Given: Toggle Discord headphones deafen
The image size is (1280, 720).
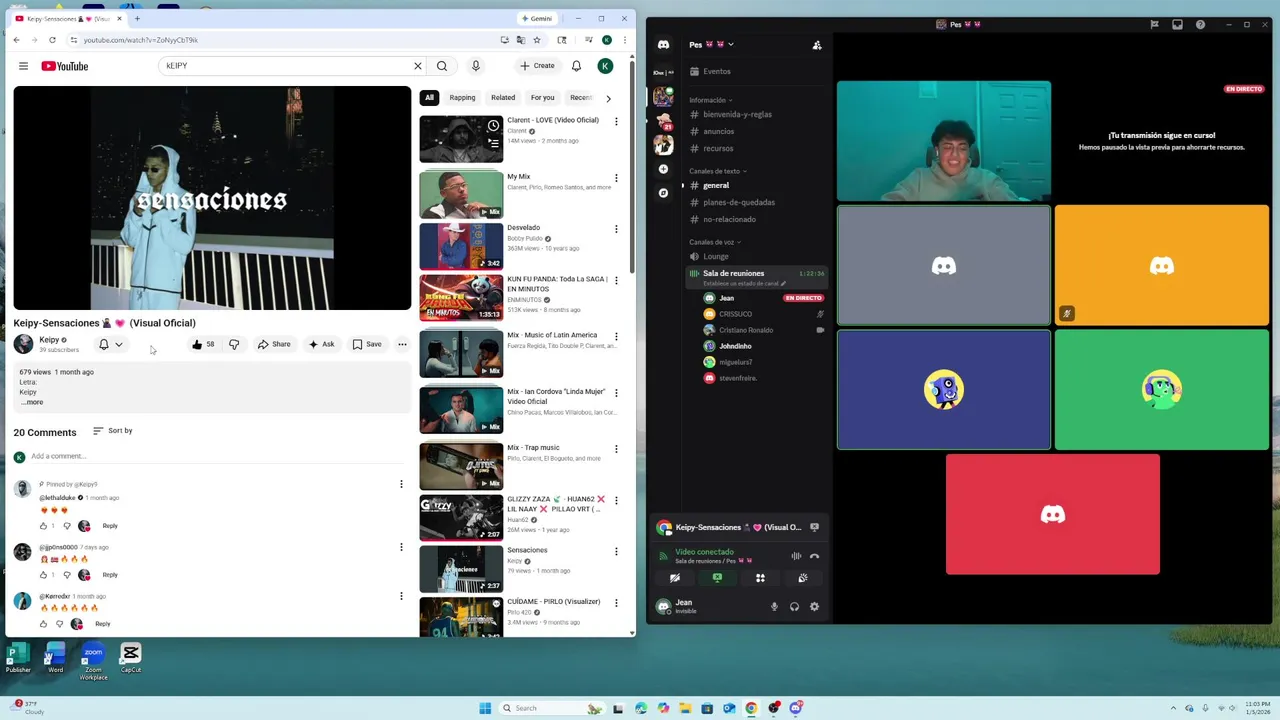Looking at the screenshot, I should 794,606.
